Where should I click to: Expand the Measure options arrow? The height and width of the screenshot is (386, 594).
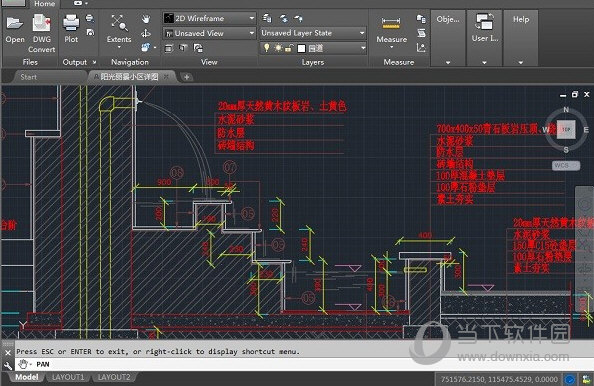[391, 47]
